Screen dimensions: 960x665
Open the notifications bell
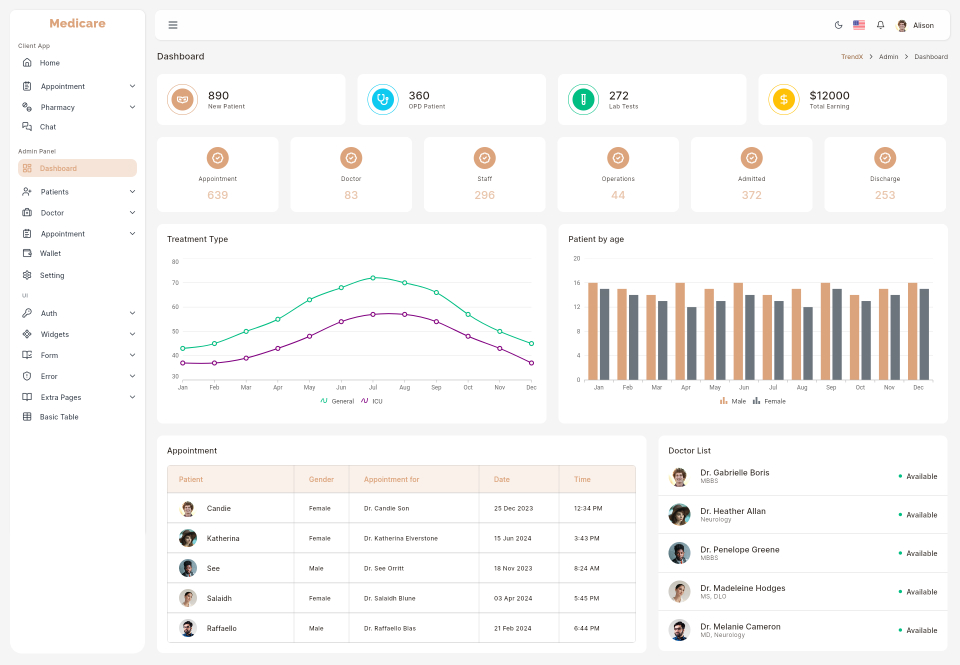880,25
